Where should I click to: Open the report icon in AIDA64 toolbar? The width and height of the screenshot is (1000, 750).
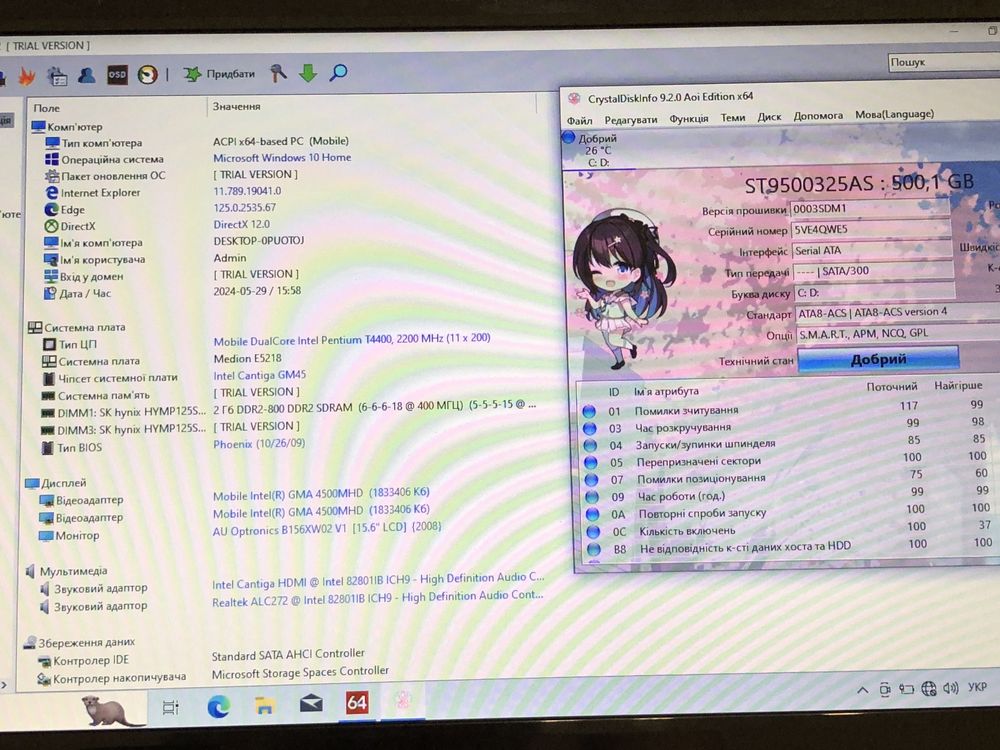pos(57,77)
